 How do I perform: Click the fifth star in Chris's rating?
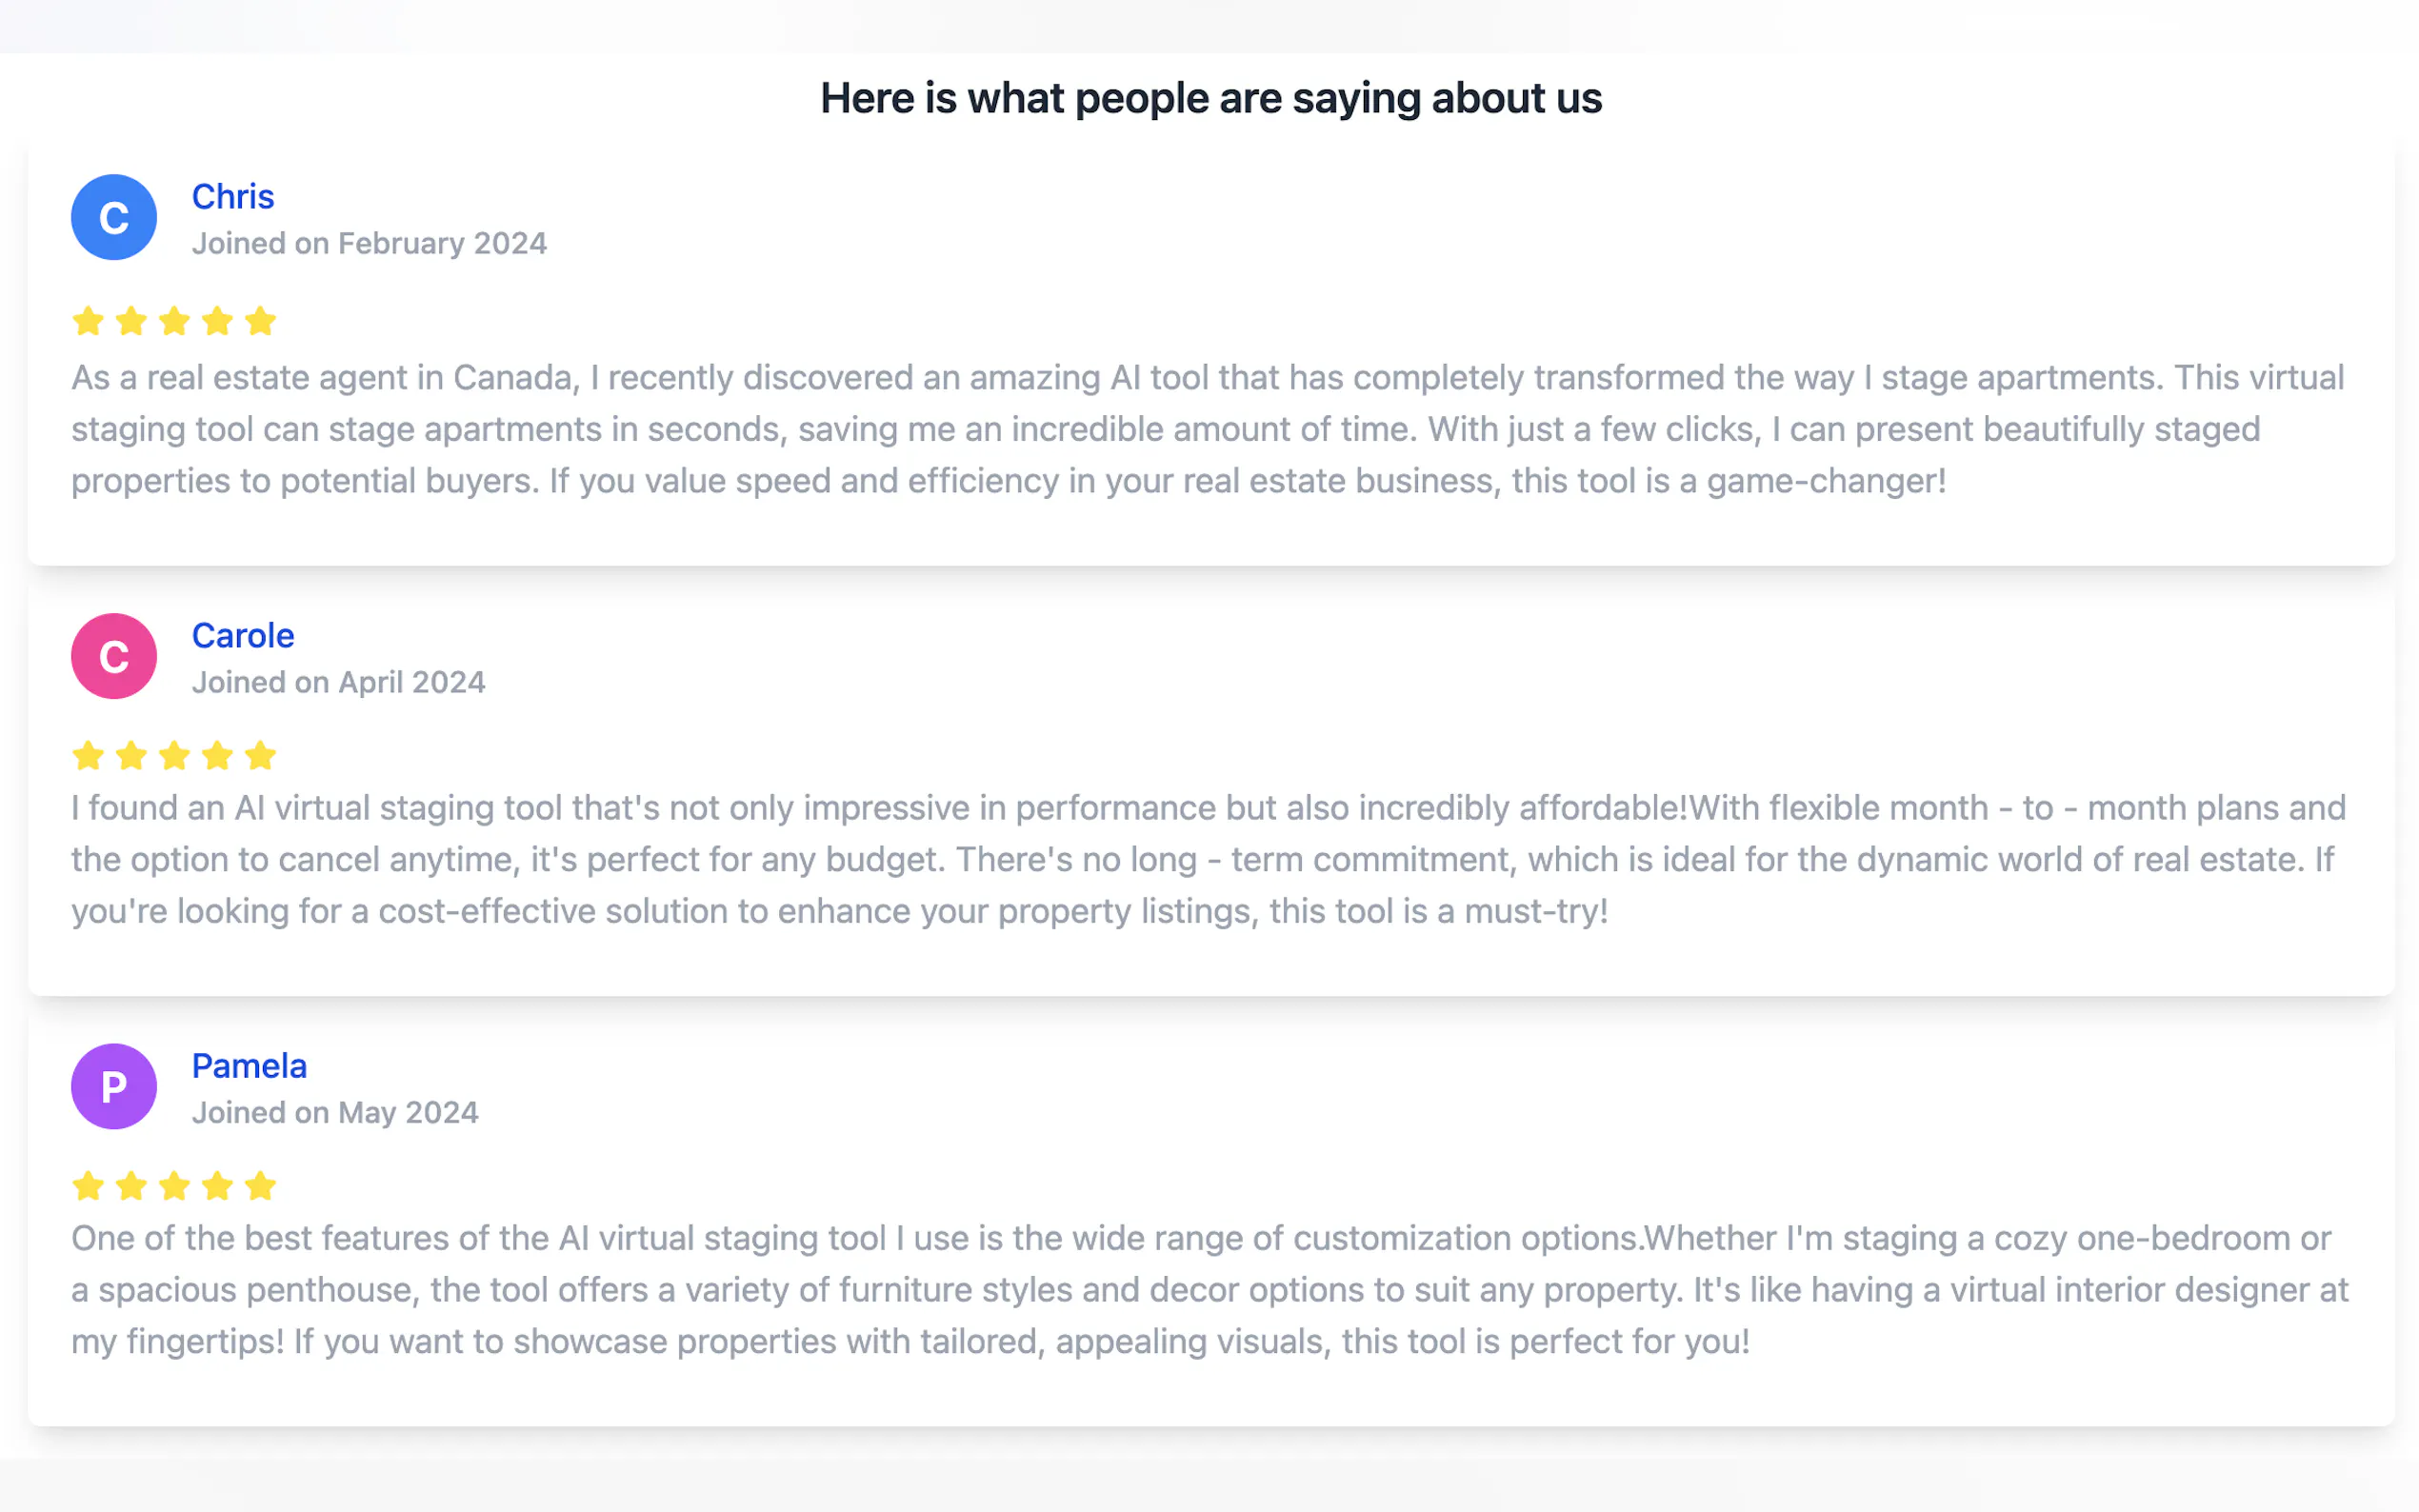pos(260,321)
